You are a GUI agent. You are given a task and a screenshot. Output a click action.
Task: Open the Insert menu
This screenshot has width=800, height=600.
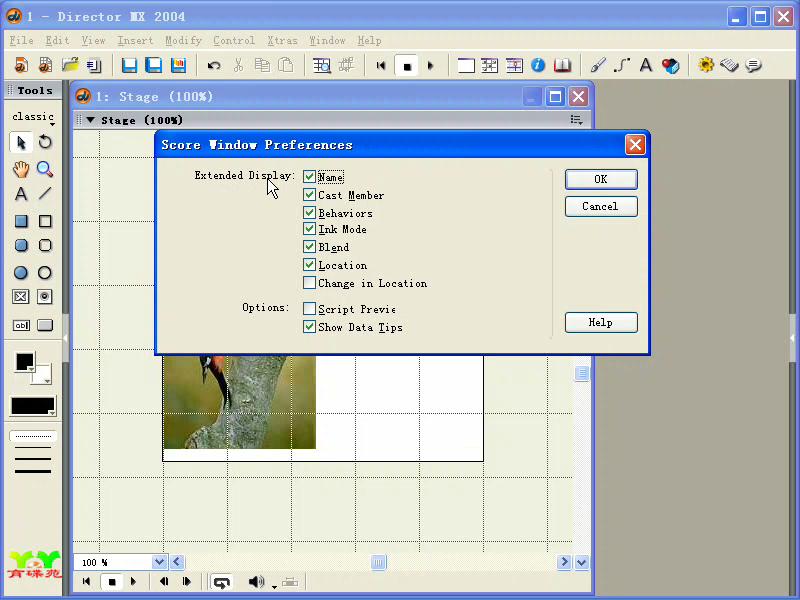tap(135, 40)
